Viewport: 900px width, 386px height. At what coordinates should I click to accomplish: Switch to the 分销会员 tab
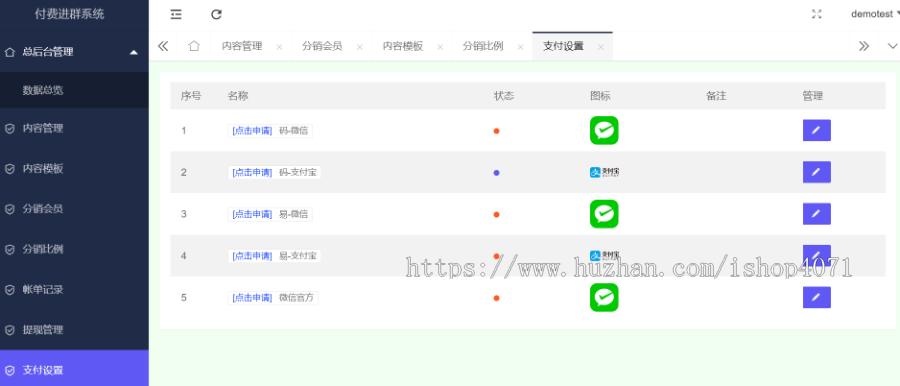point(323,47)
